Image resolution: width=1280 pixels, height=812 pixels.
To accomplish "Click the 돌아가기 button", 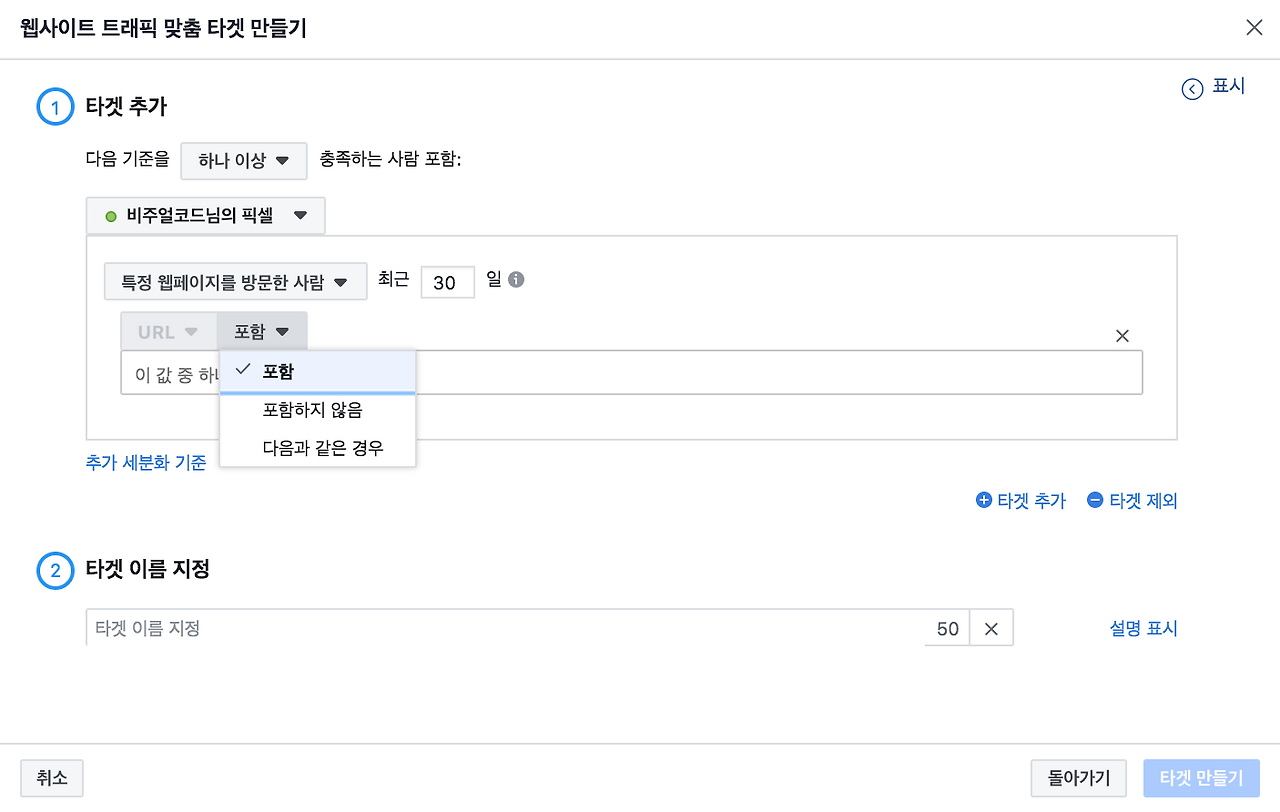I will [x=1078, y=778].
